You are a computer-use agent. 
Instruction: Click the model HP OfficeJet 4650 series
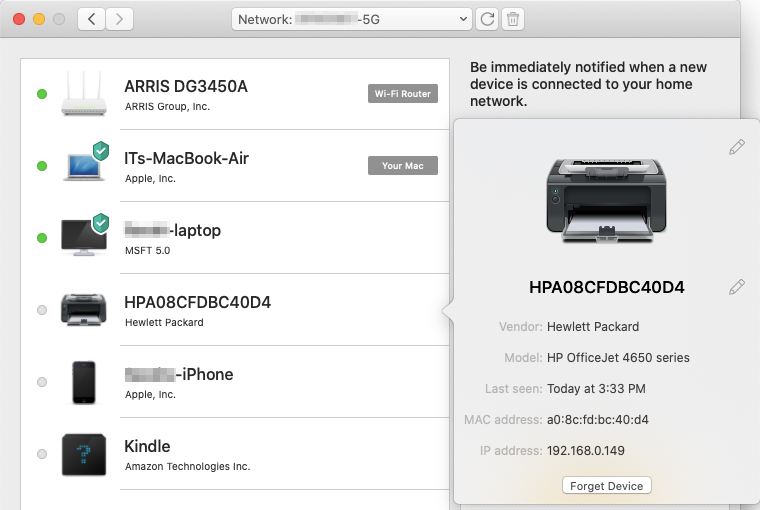click(x=618, y=357)
